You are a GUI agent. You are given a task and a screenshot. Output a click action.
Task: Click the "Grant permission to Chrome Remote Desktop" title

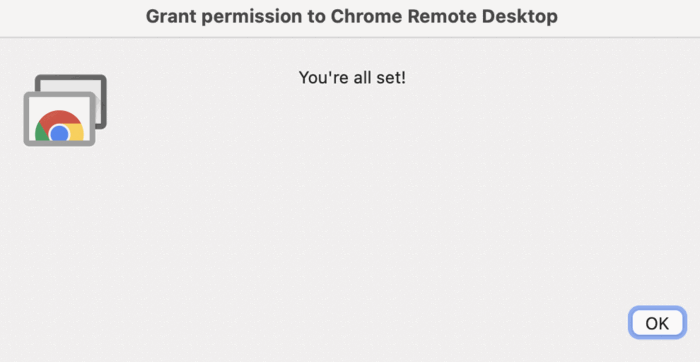(x=352, y=17)
